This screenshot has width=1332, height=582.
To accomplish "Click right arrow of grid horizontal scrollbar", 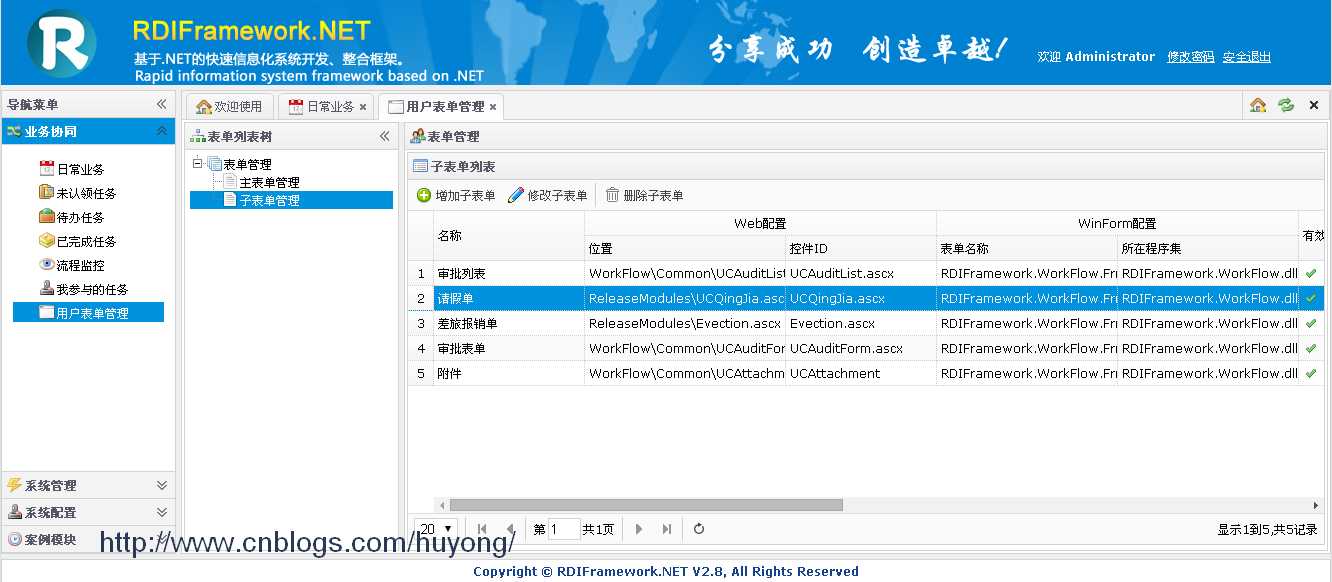I will click(x=1316, y=505).
